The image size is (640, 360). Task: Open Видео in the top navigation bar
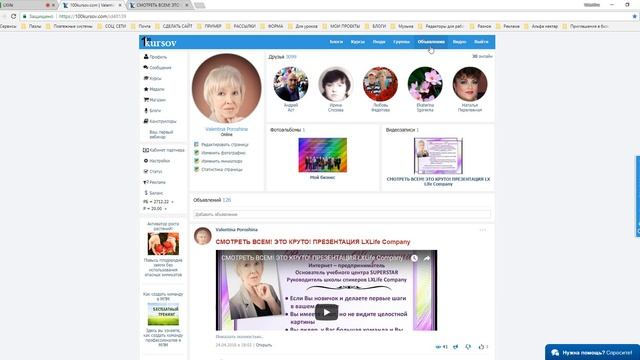tap(459, 42)
